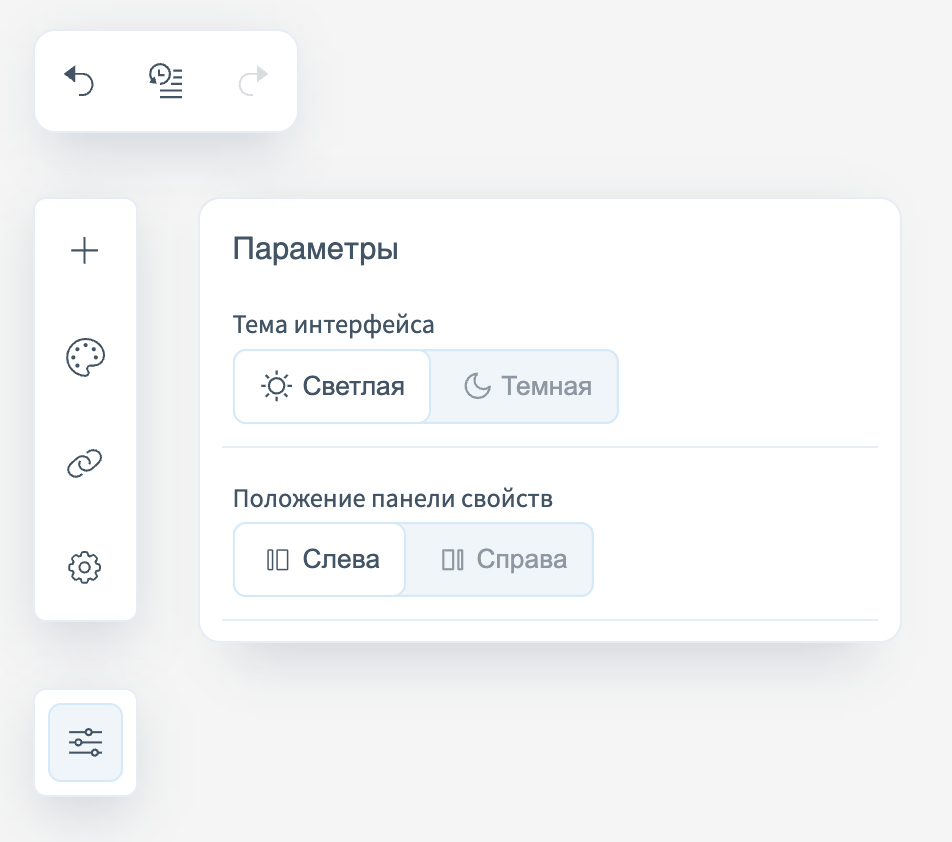Click the Положение панели свойств label
This screenshot has height=842, width=952.
[x=393, y=498]
